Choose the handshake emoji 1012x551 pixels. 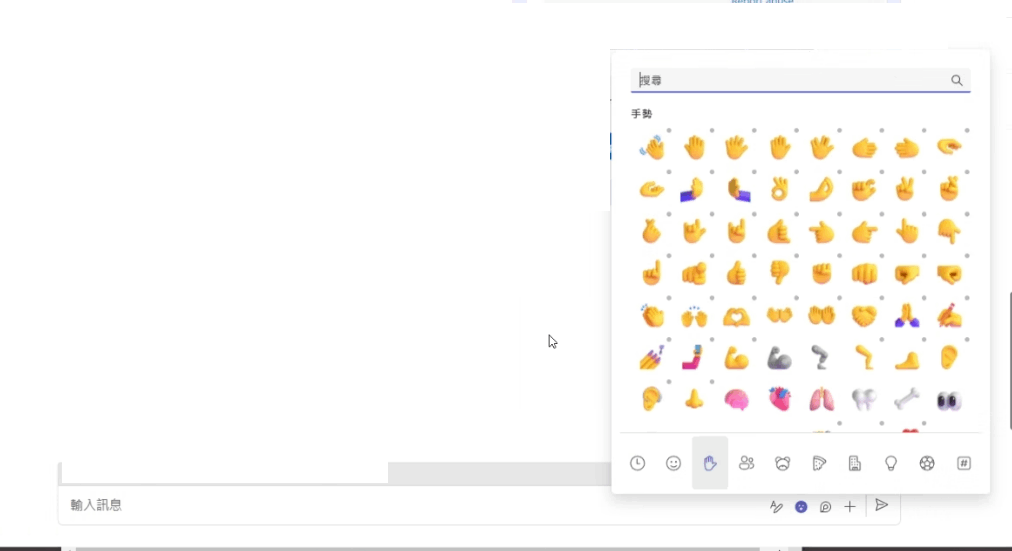click(x=864, y=316)
